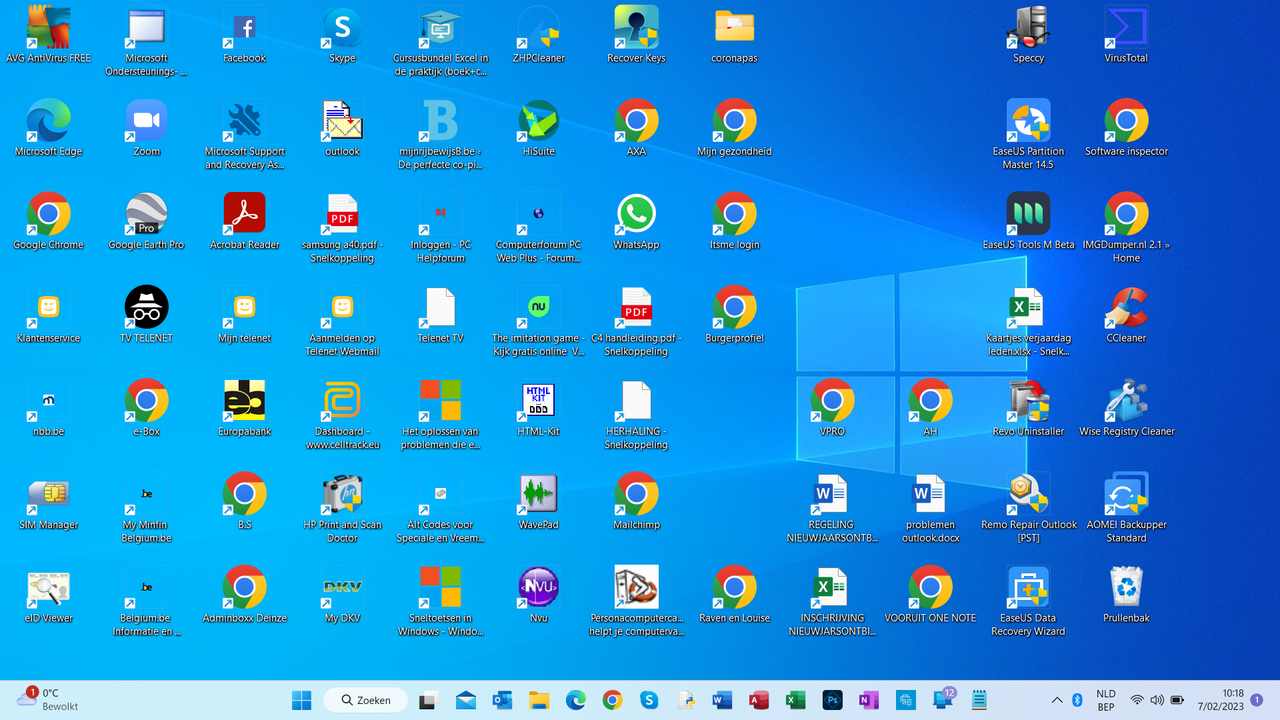Open the NLD BEP language switcher
The width and height of the screenshot is (1280, 720).
(x=1106, y=700)
